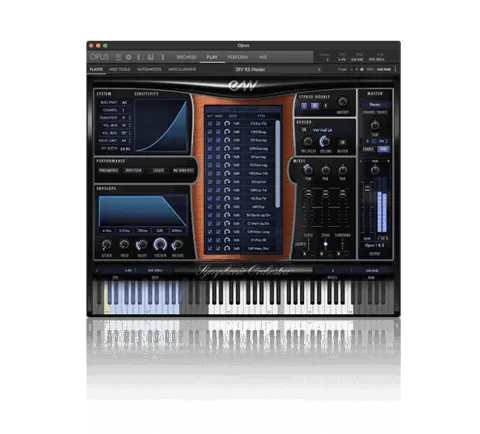Image resolution: width=480 pixels, height=434 pixels.
Task: Click the Stereo Double Amount knob
Action: tap(343, 102)
